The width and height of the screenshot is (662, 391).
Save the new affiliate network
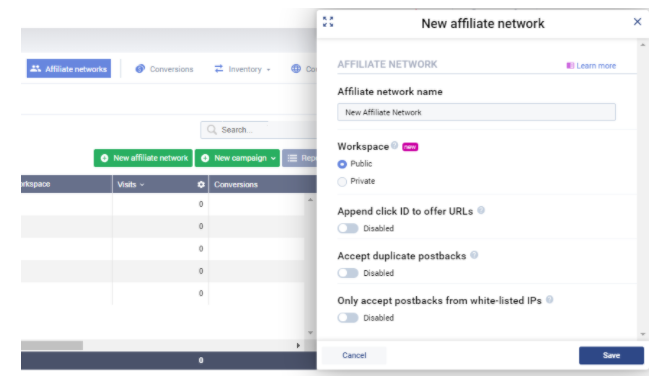coord(611,356)
